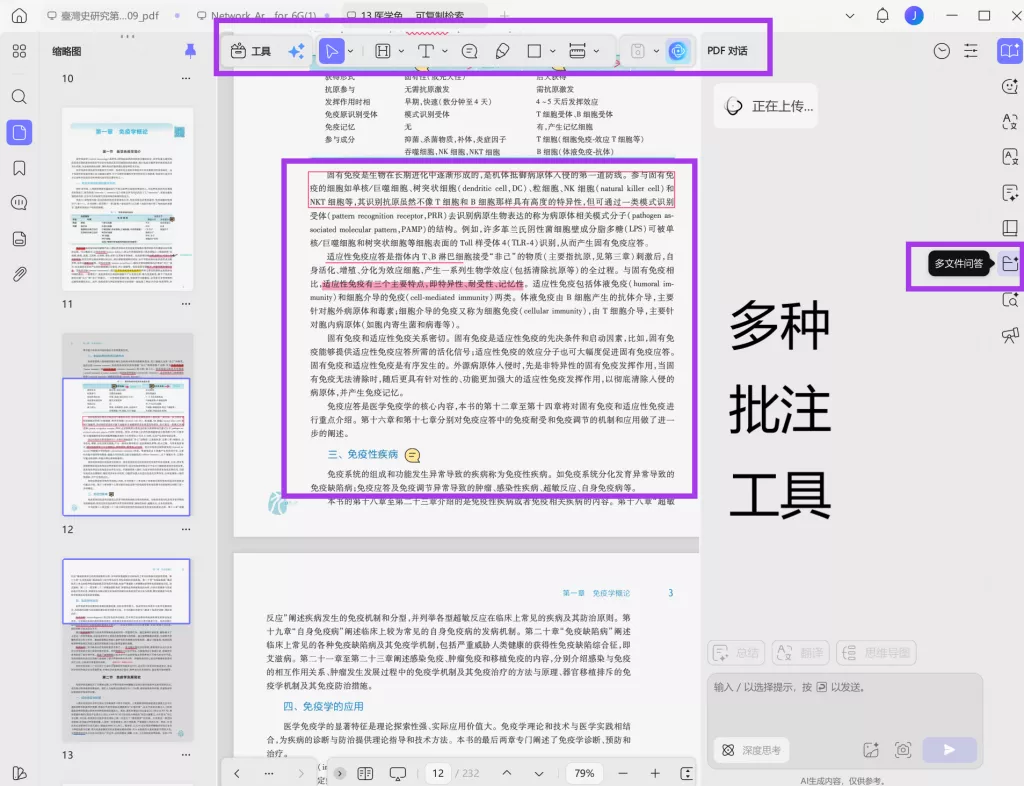Click the 翻译 translate button
The image size is (1024, 786).
point(800,652)
